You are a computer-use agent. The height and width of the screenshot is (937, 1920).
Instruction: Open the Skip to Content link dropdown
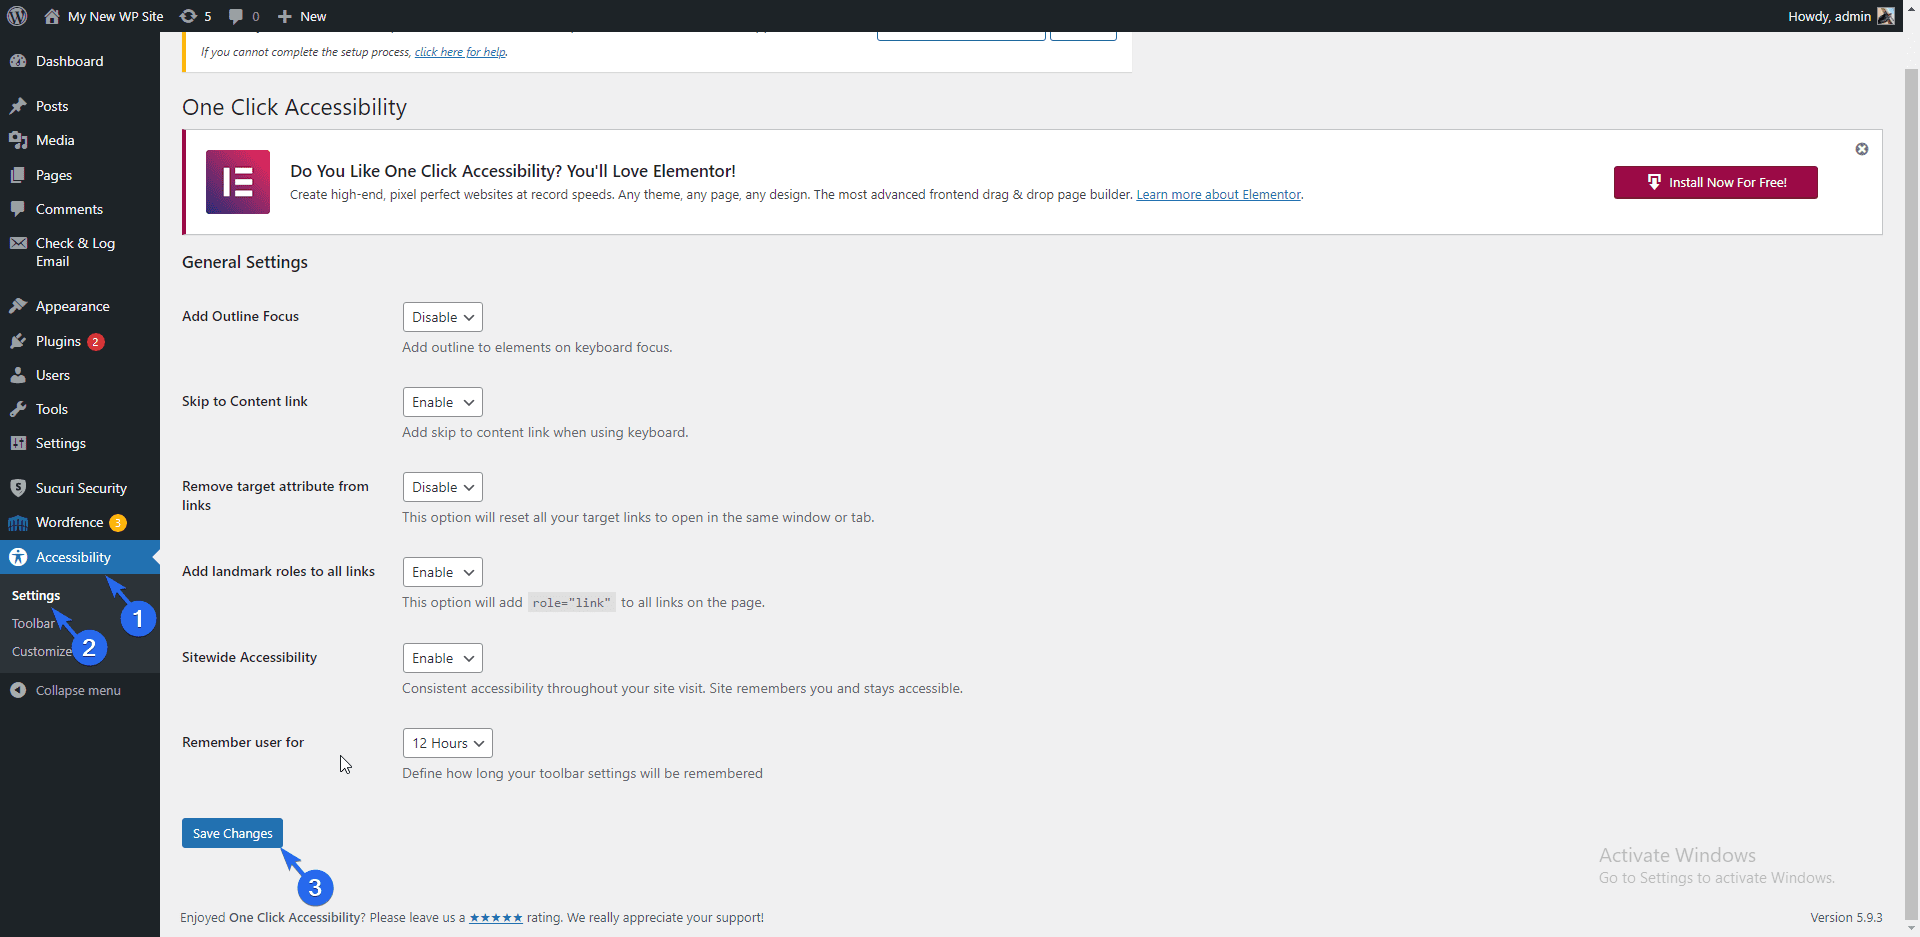[443, 402]
